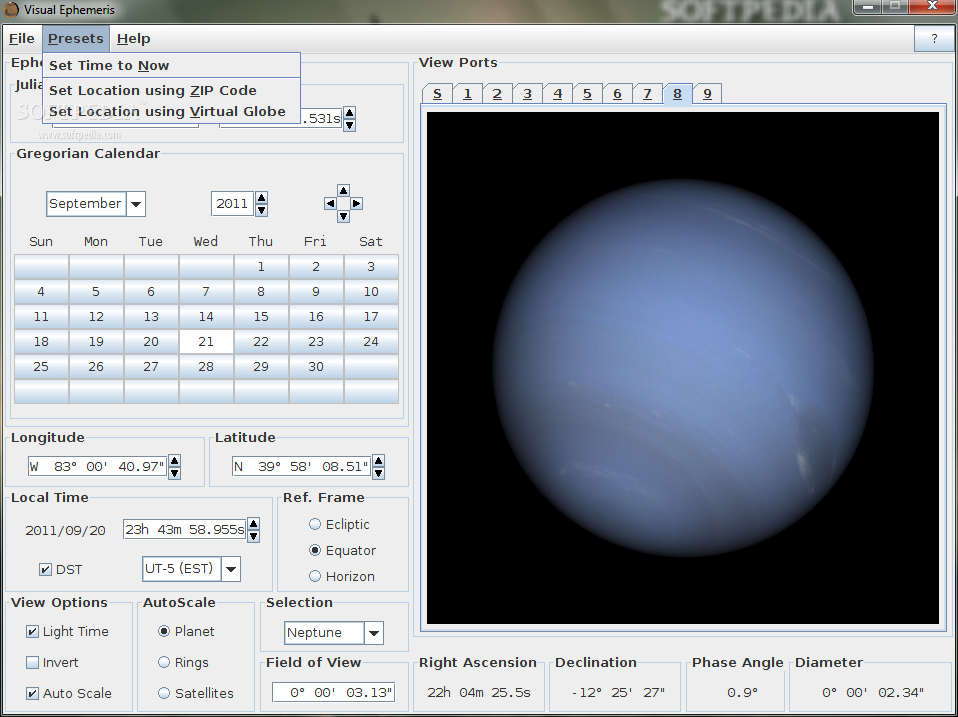Switch to view port tab 2
Screen dimensions: 958x717
(x=497, y=94)
